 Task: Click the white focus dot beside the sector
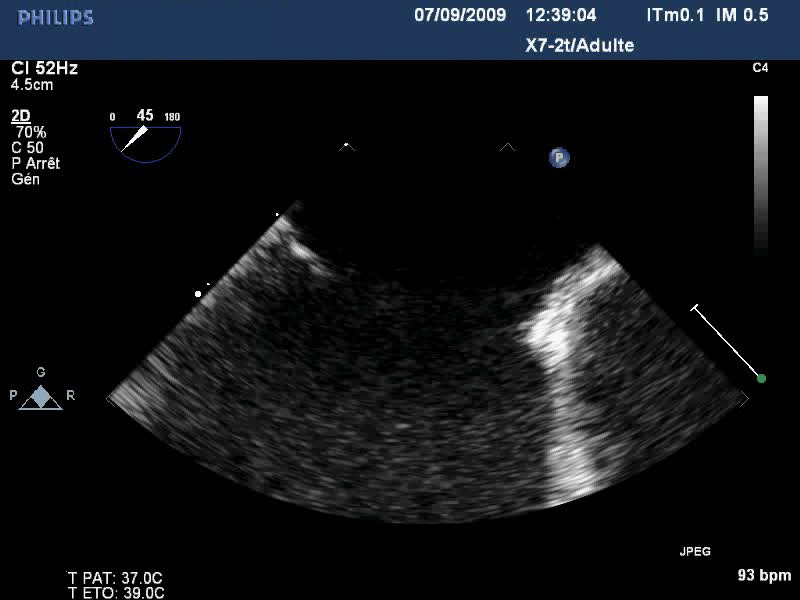click(198, 294)
